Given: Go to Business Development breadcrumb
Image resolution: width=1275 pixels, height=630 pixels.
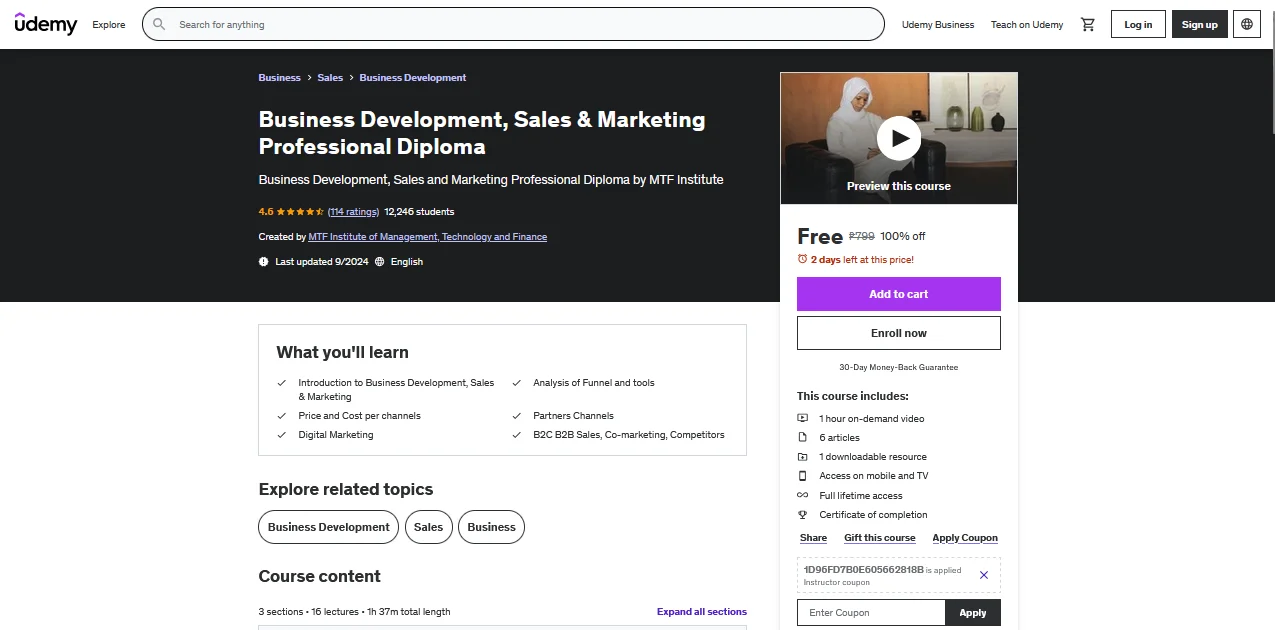Looking at the screenshot, I should click(x=413, y=77).
